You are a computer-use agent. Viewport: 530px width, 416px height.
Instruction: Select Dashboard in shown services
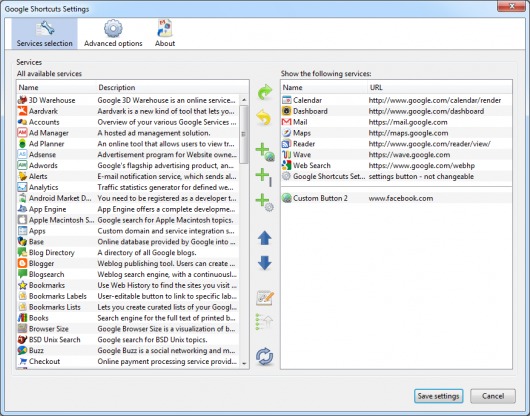pyautogui.click(x=396, y=111)
